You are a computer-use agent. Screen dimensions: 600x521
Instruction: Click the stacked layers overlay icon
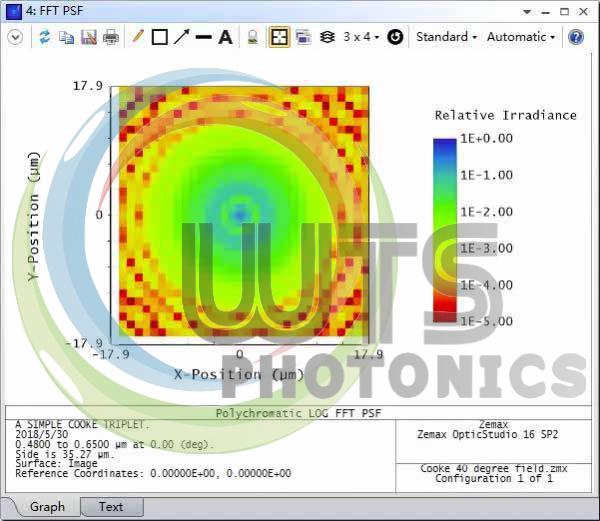tap(327, 37)
